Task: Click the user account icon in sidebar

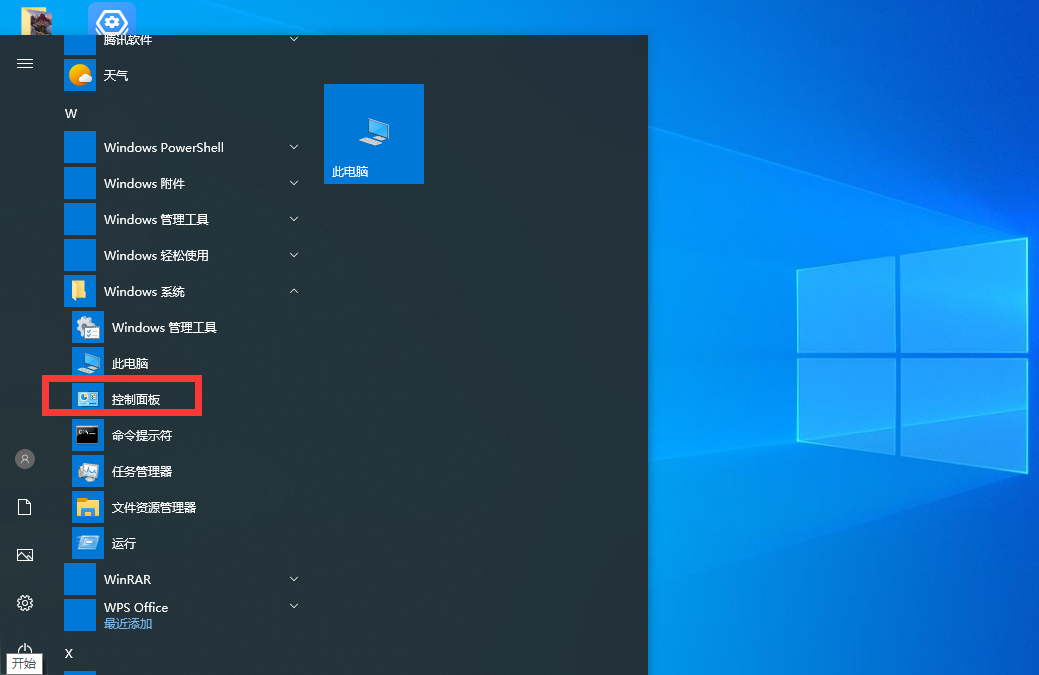Action: [24, 459]
